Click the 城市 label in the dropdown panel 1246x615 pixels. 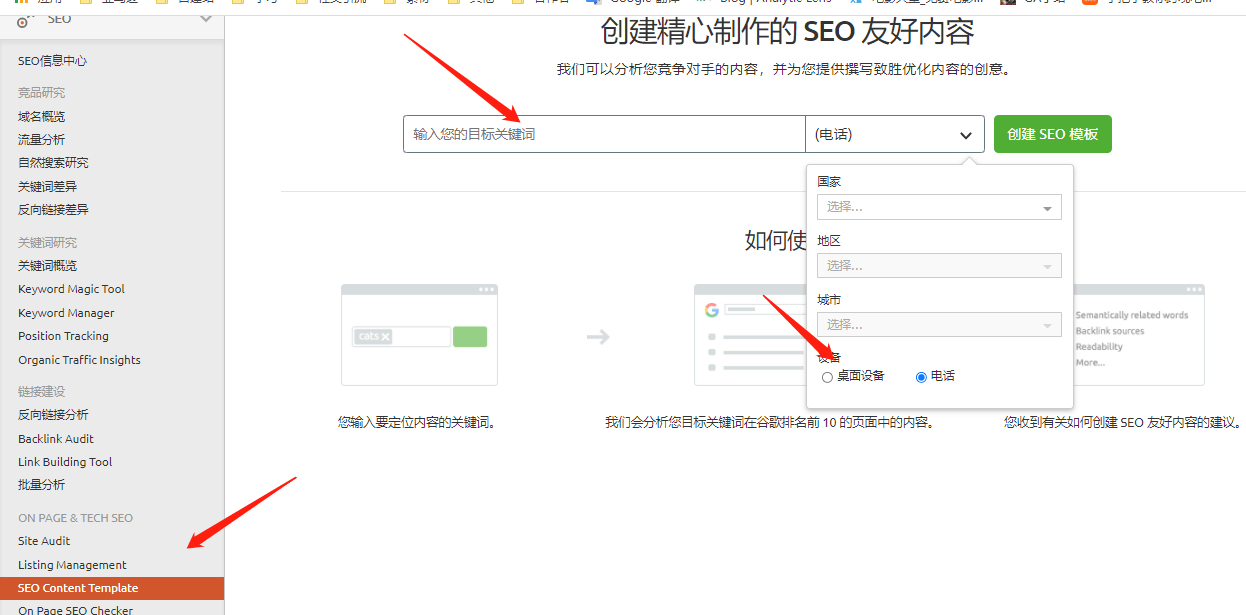pyautogui.click(x=829, y=300)
